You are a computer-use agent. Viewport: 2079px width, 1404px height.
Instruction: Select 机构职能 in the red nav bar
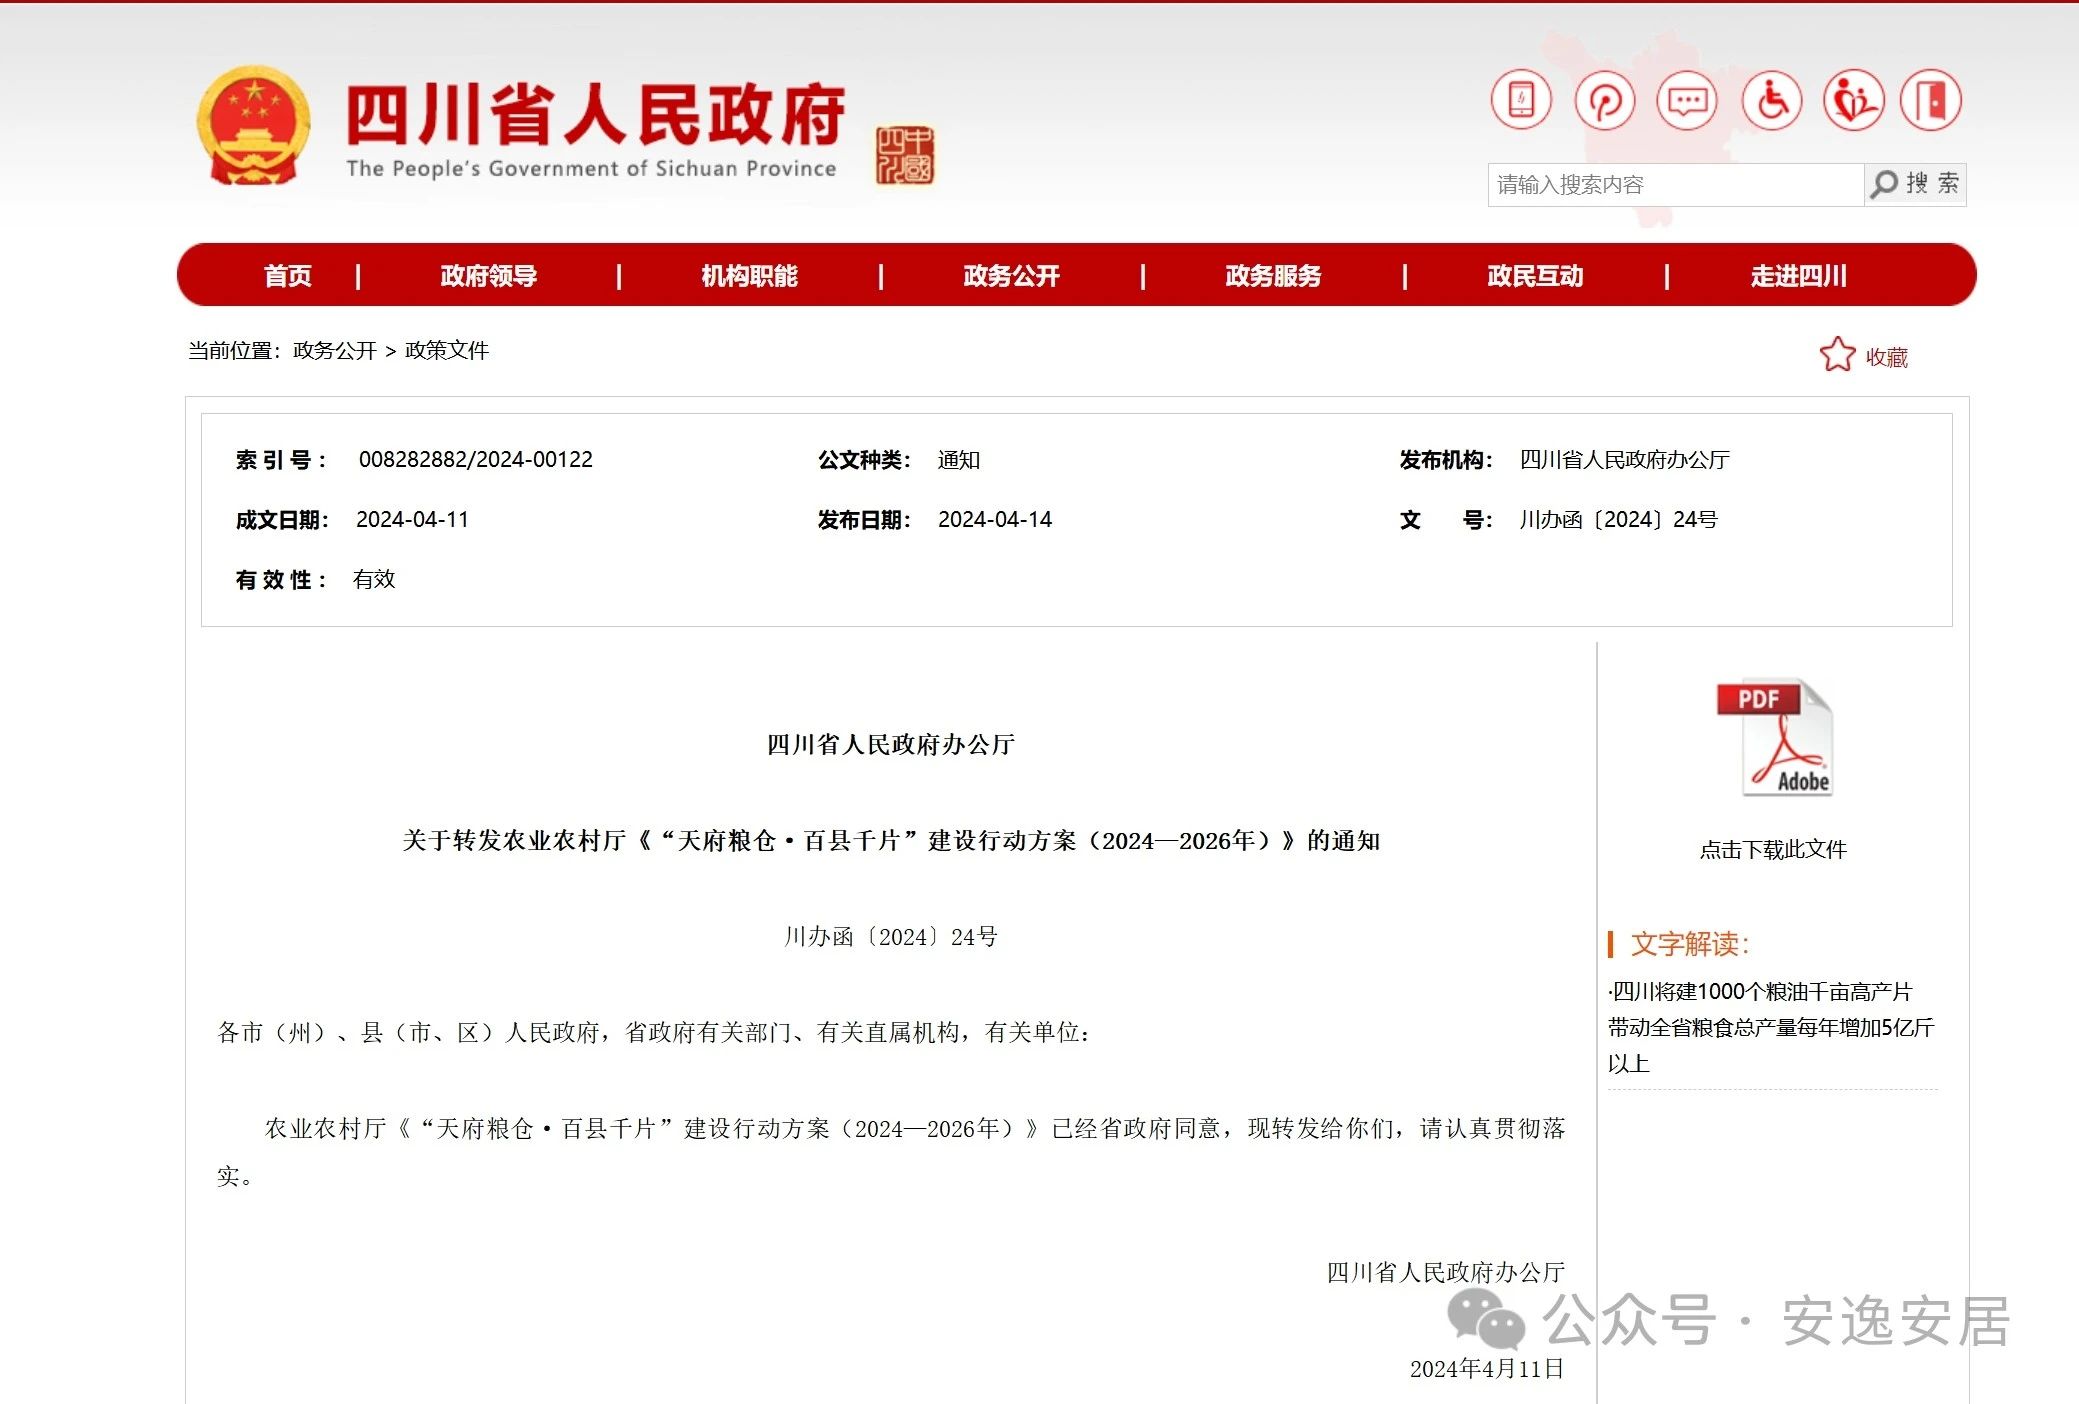[749, 276]
